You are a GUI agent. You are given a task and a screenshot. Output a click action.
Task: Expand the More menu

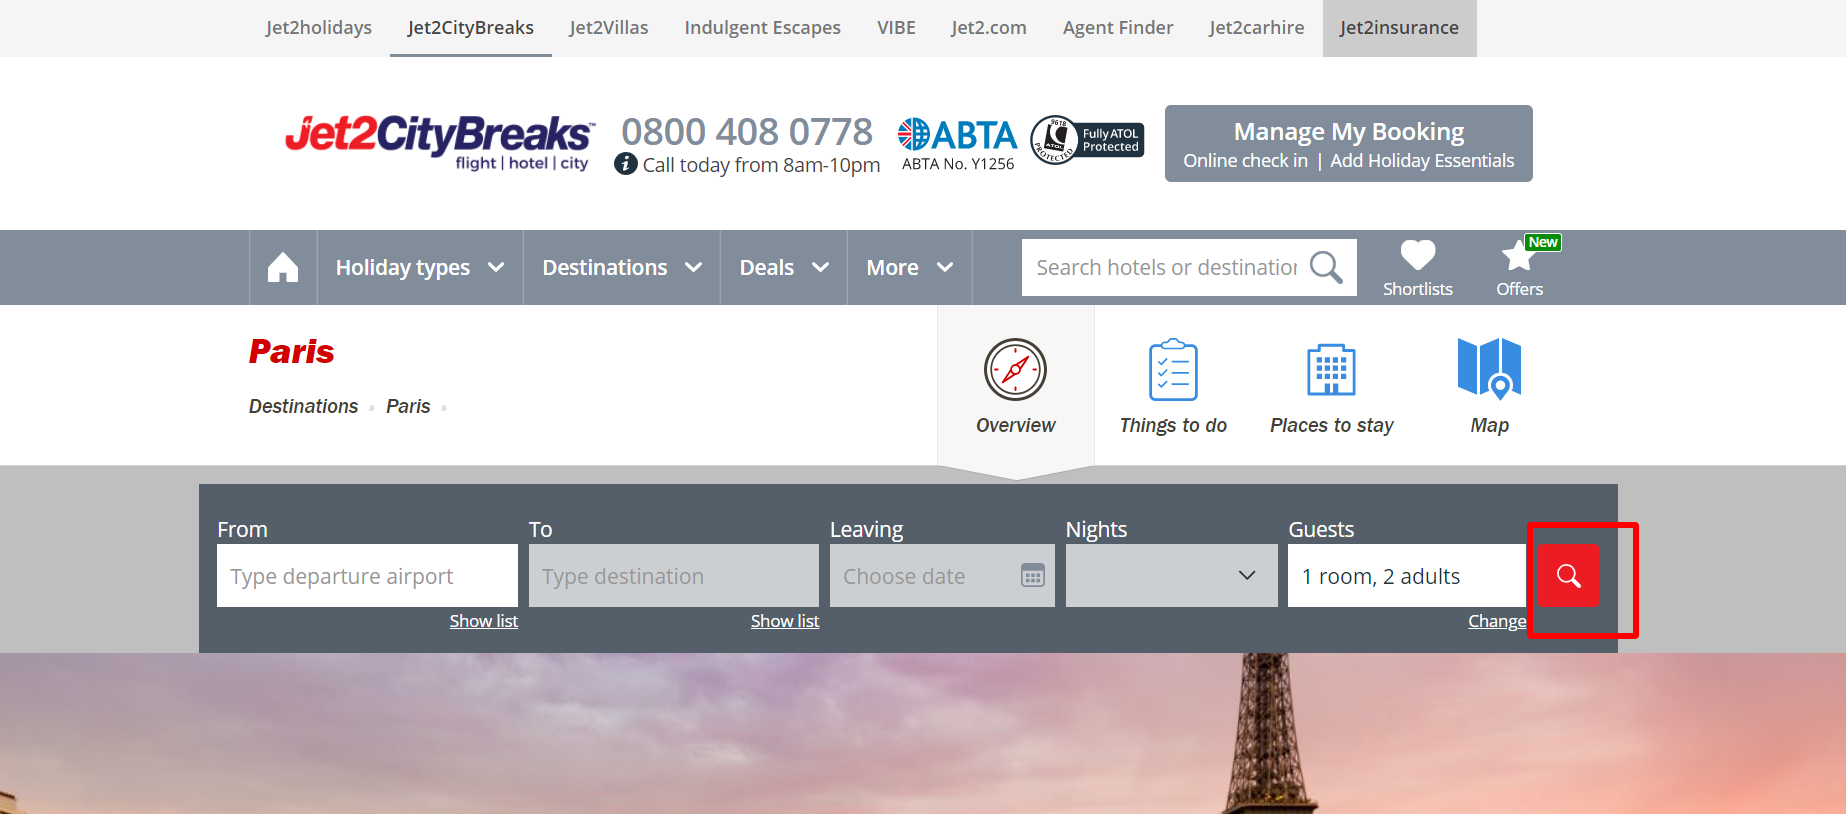(910, 267)
